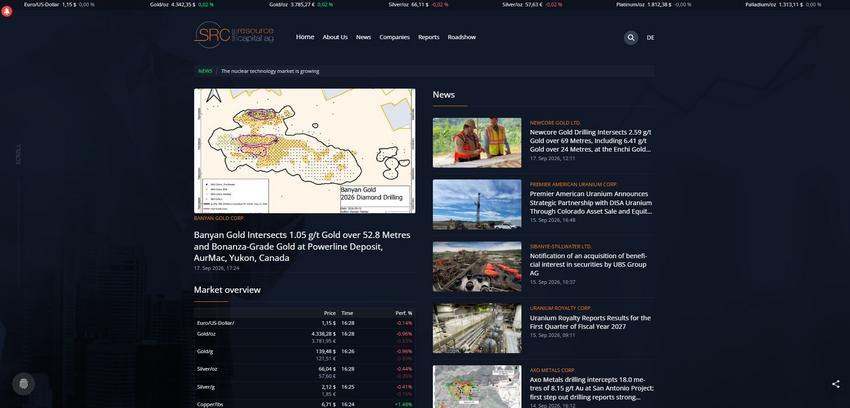The height and width of the screenshot is (408, 850).
Task: Select the Gold/oz row in Market overview
Action: pos(305,337)
